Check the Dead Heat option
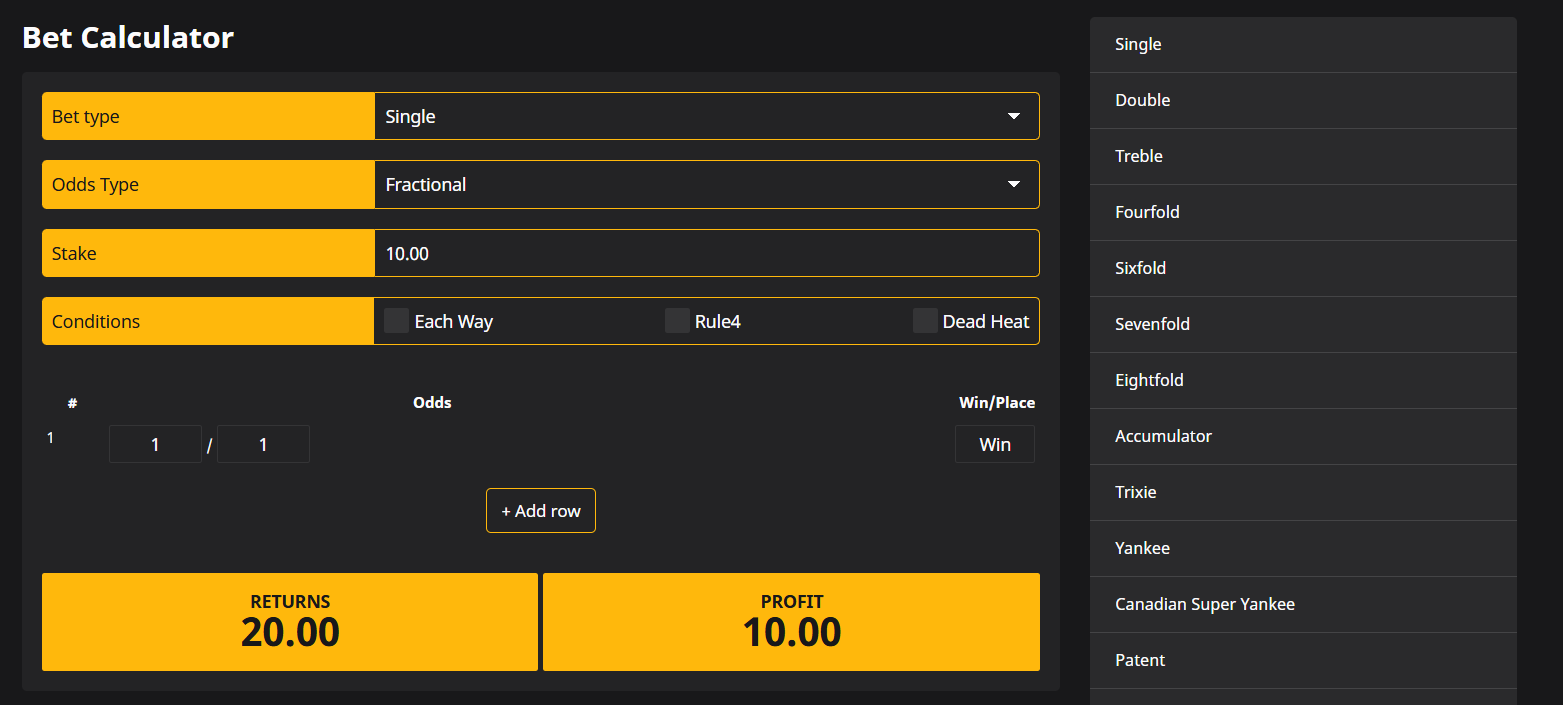 click(926, 321)
